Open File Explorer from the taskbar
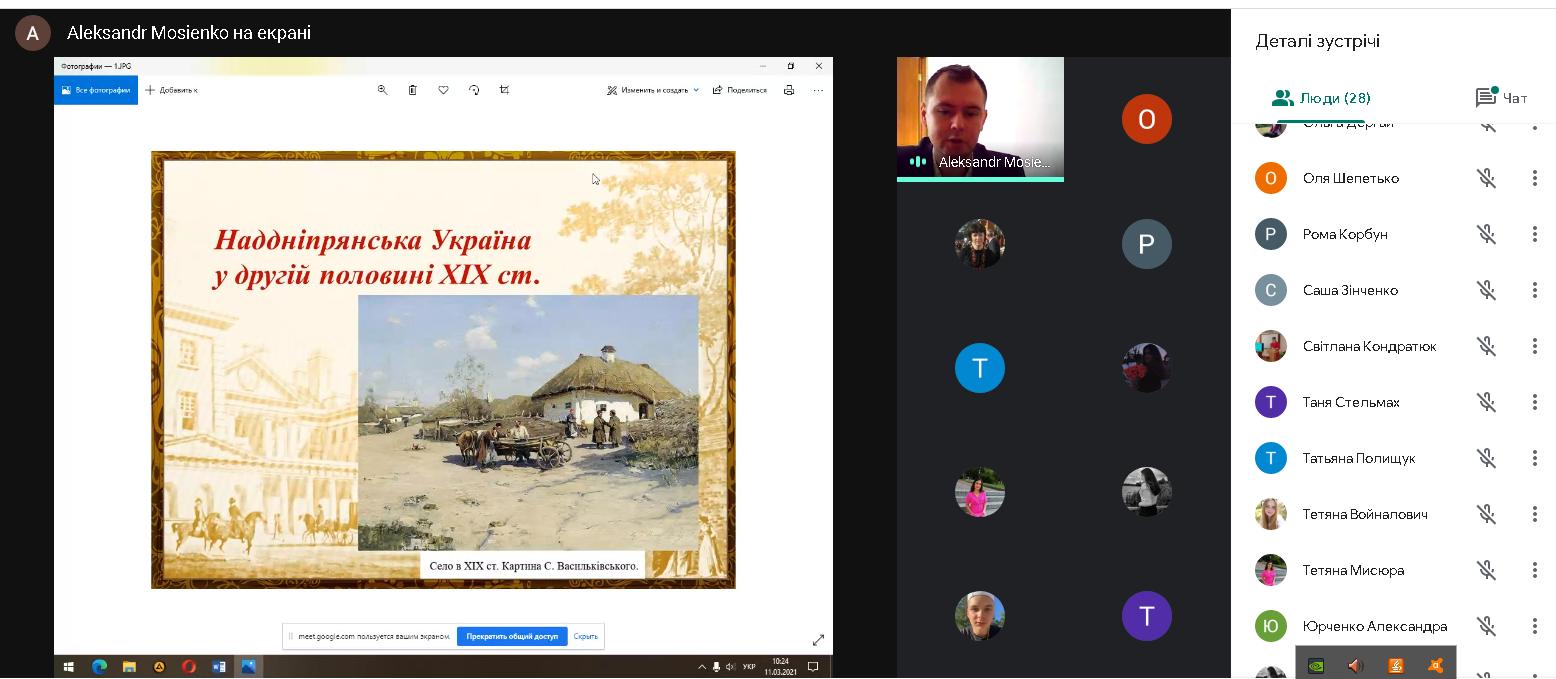1556x679 pixels. click(x=129, y=666)
